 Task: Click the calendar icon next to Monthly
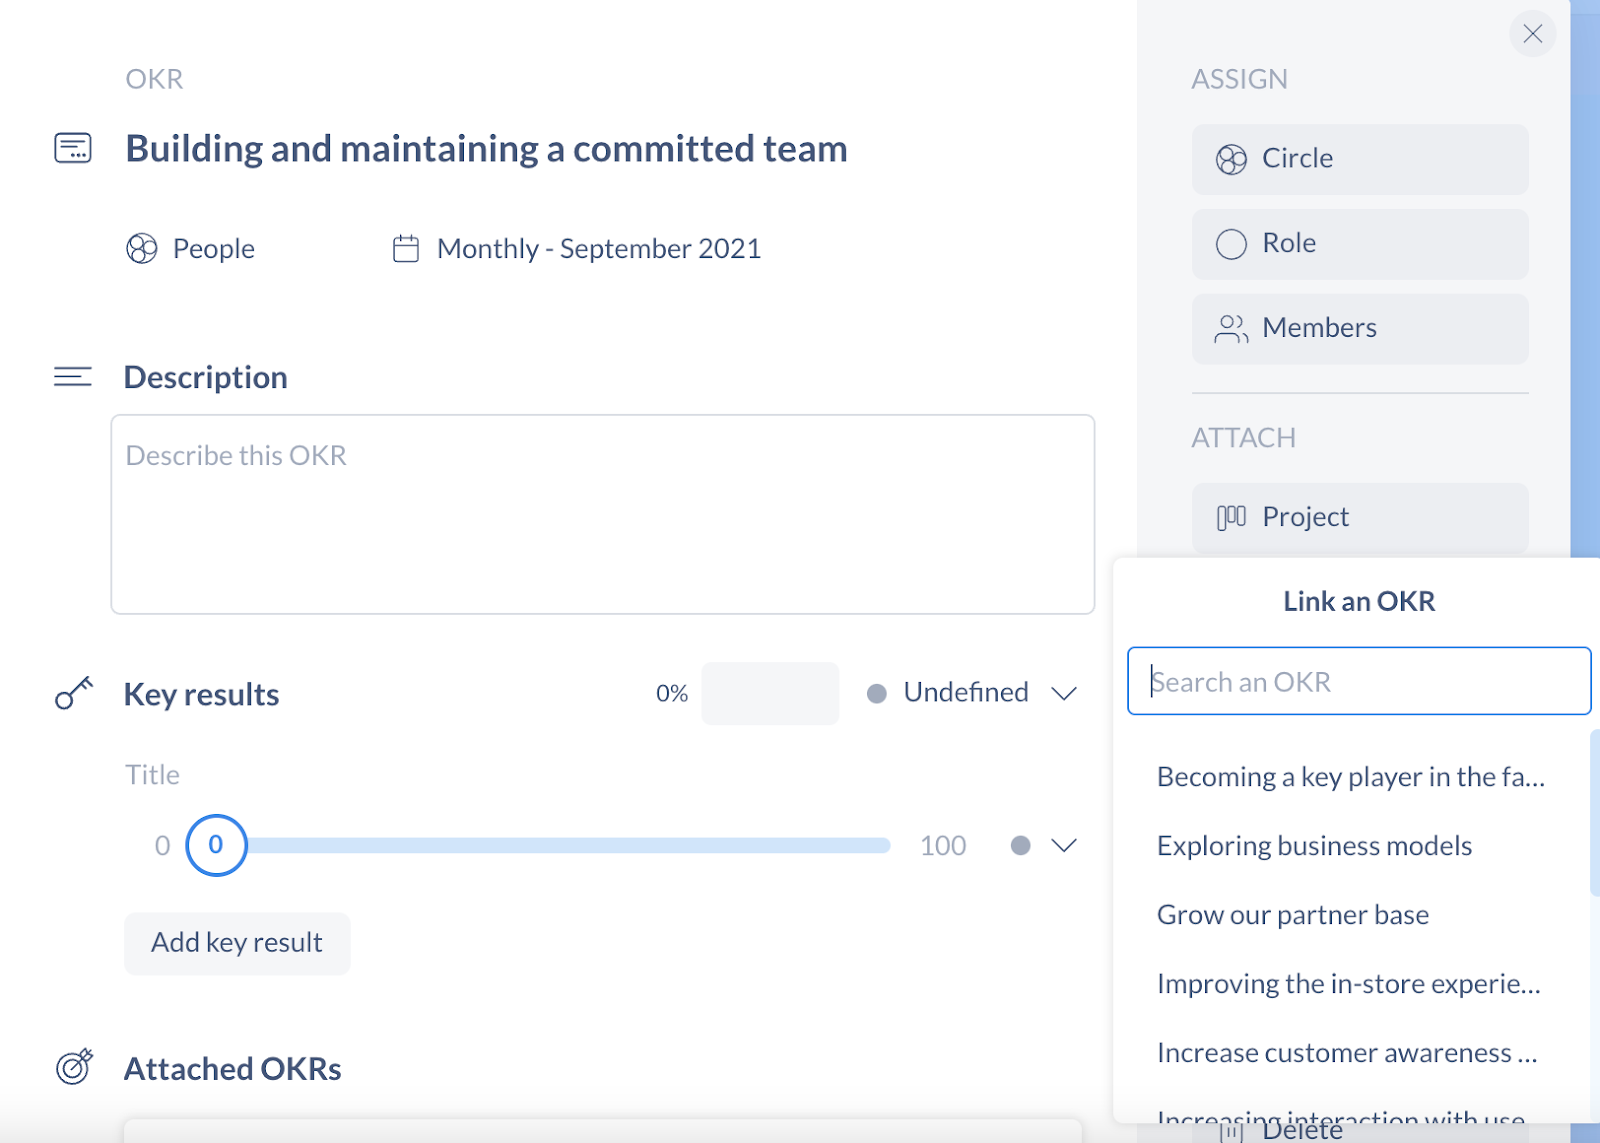tap(406, 248)
